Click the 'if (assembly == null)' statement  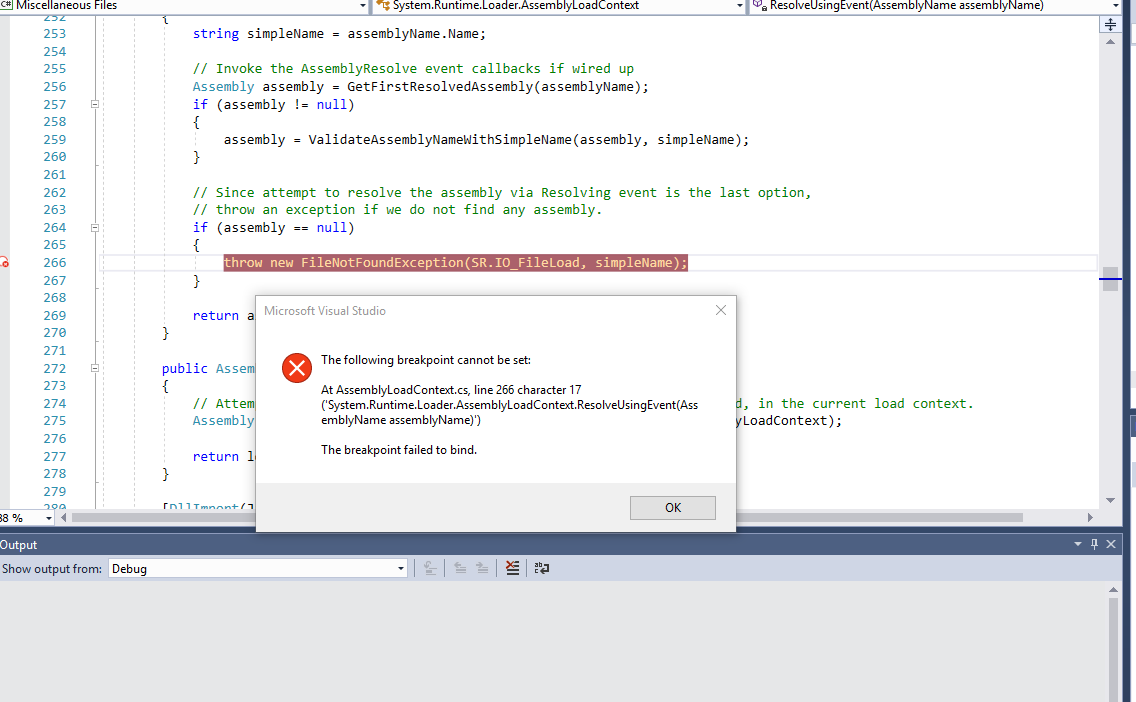click(273, 227)
